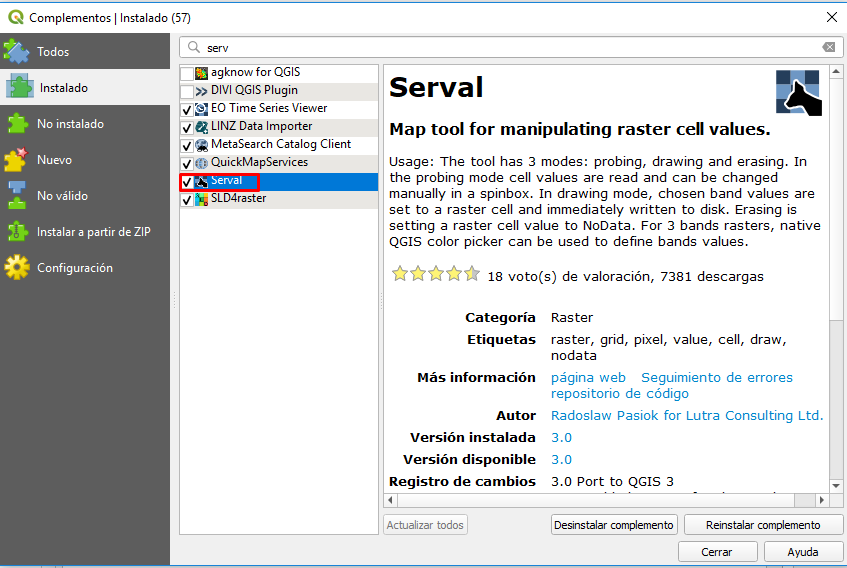The image size is (847, 568).
Task: Click the SLD4raster plugin icon
Action: pyautogui.click(x=202, y=199)
